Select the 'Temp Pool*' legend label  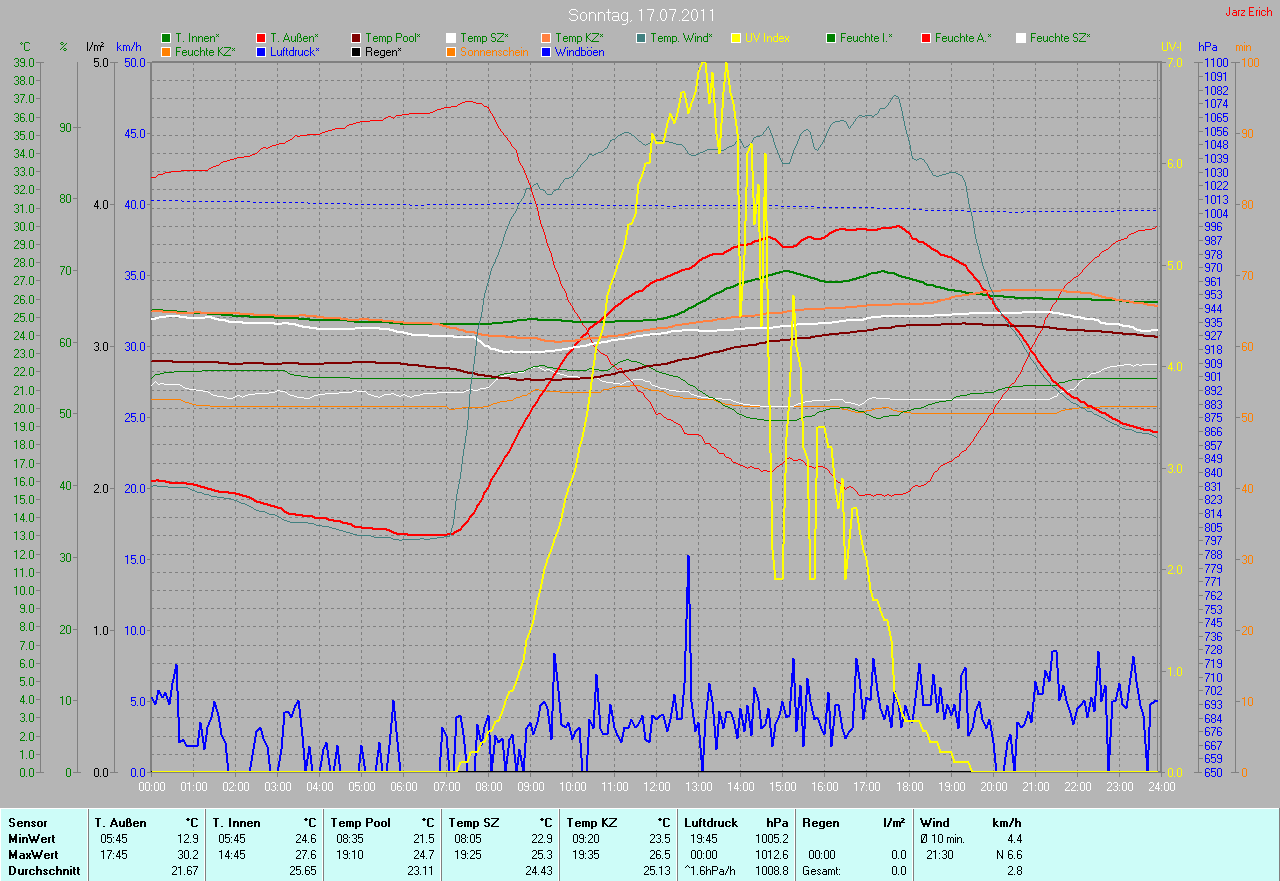tap(393, 38)
